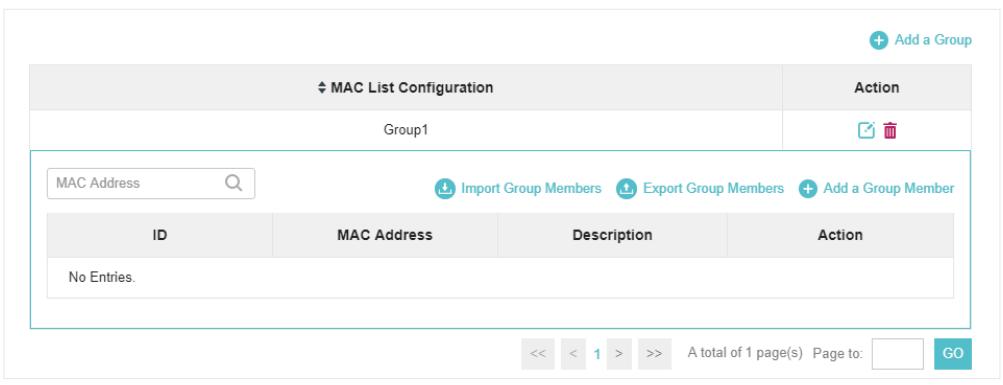The width and height of the screenshot is (1003, 385).
Task: Click 'A total of 1 page(s)' text
Action: tap(745, 353)
